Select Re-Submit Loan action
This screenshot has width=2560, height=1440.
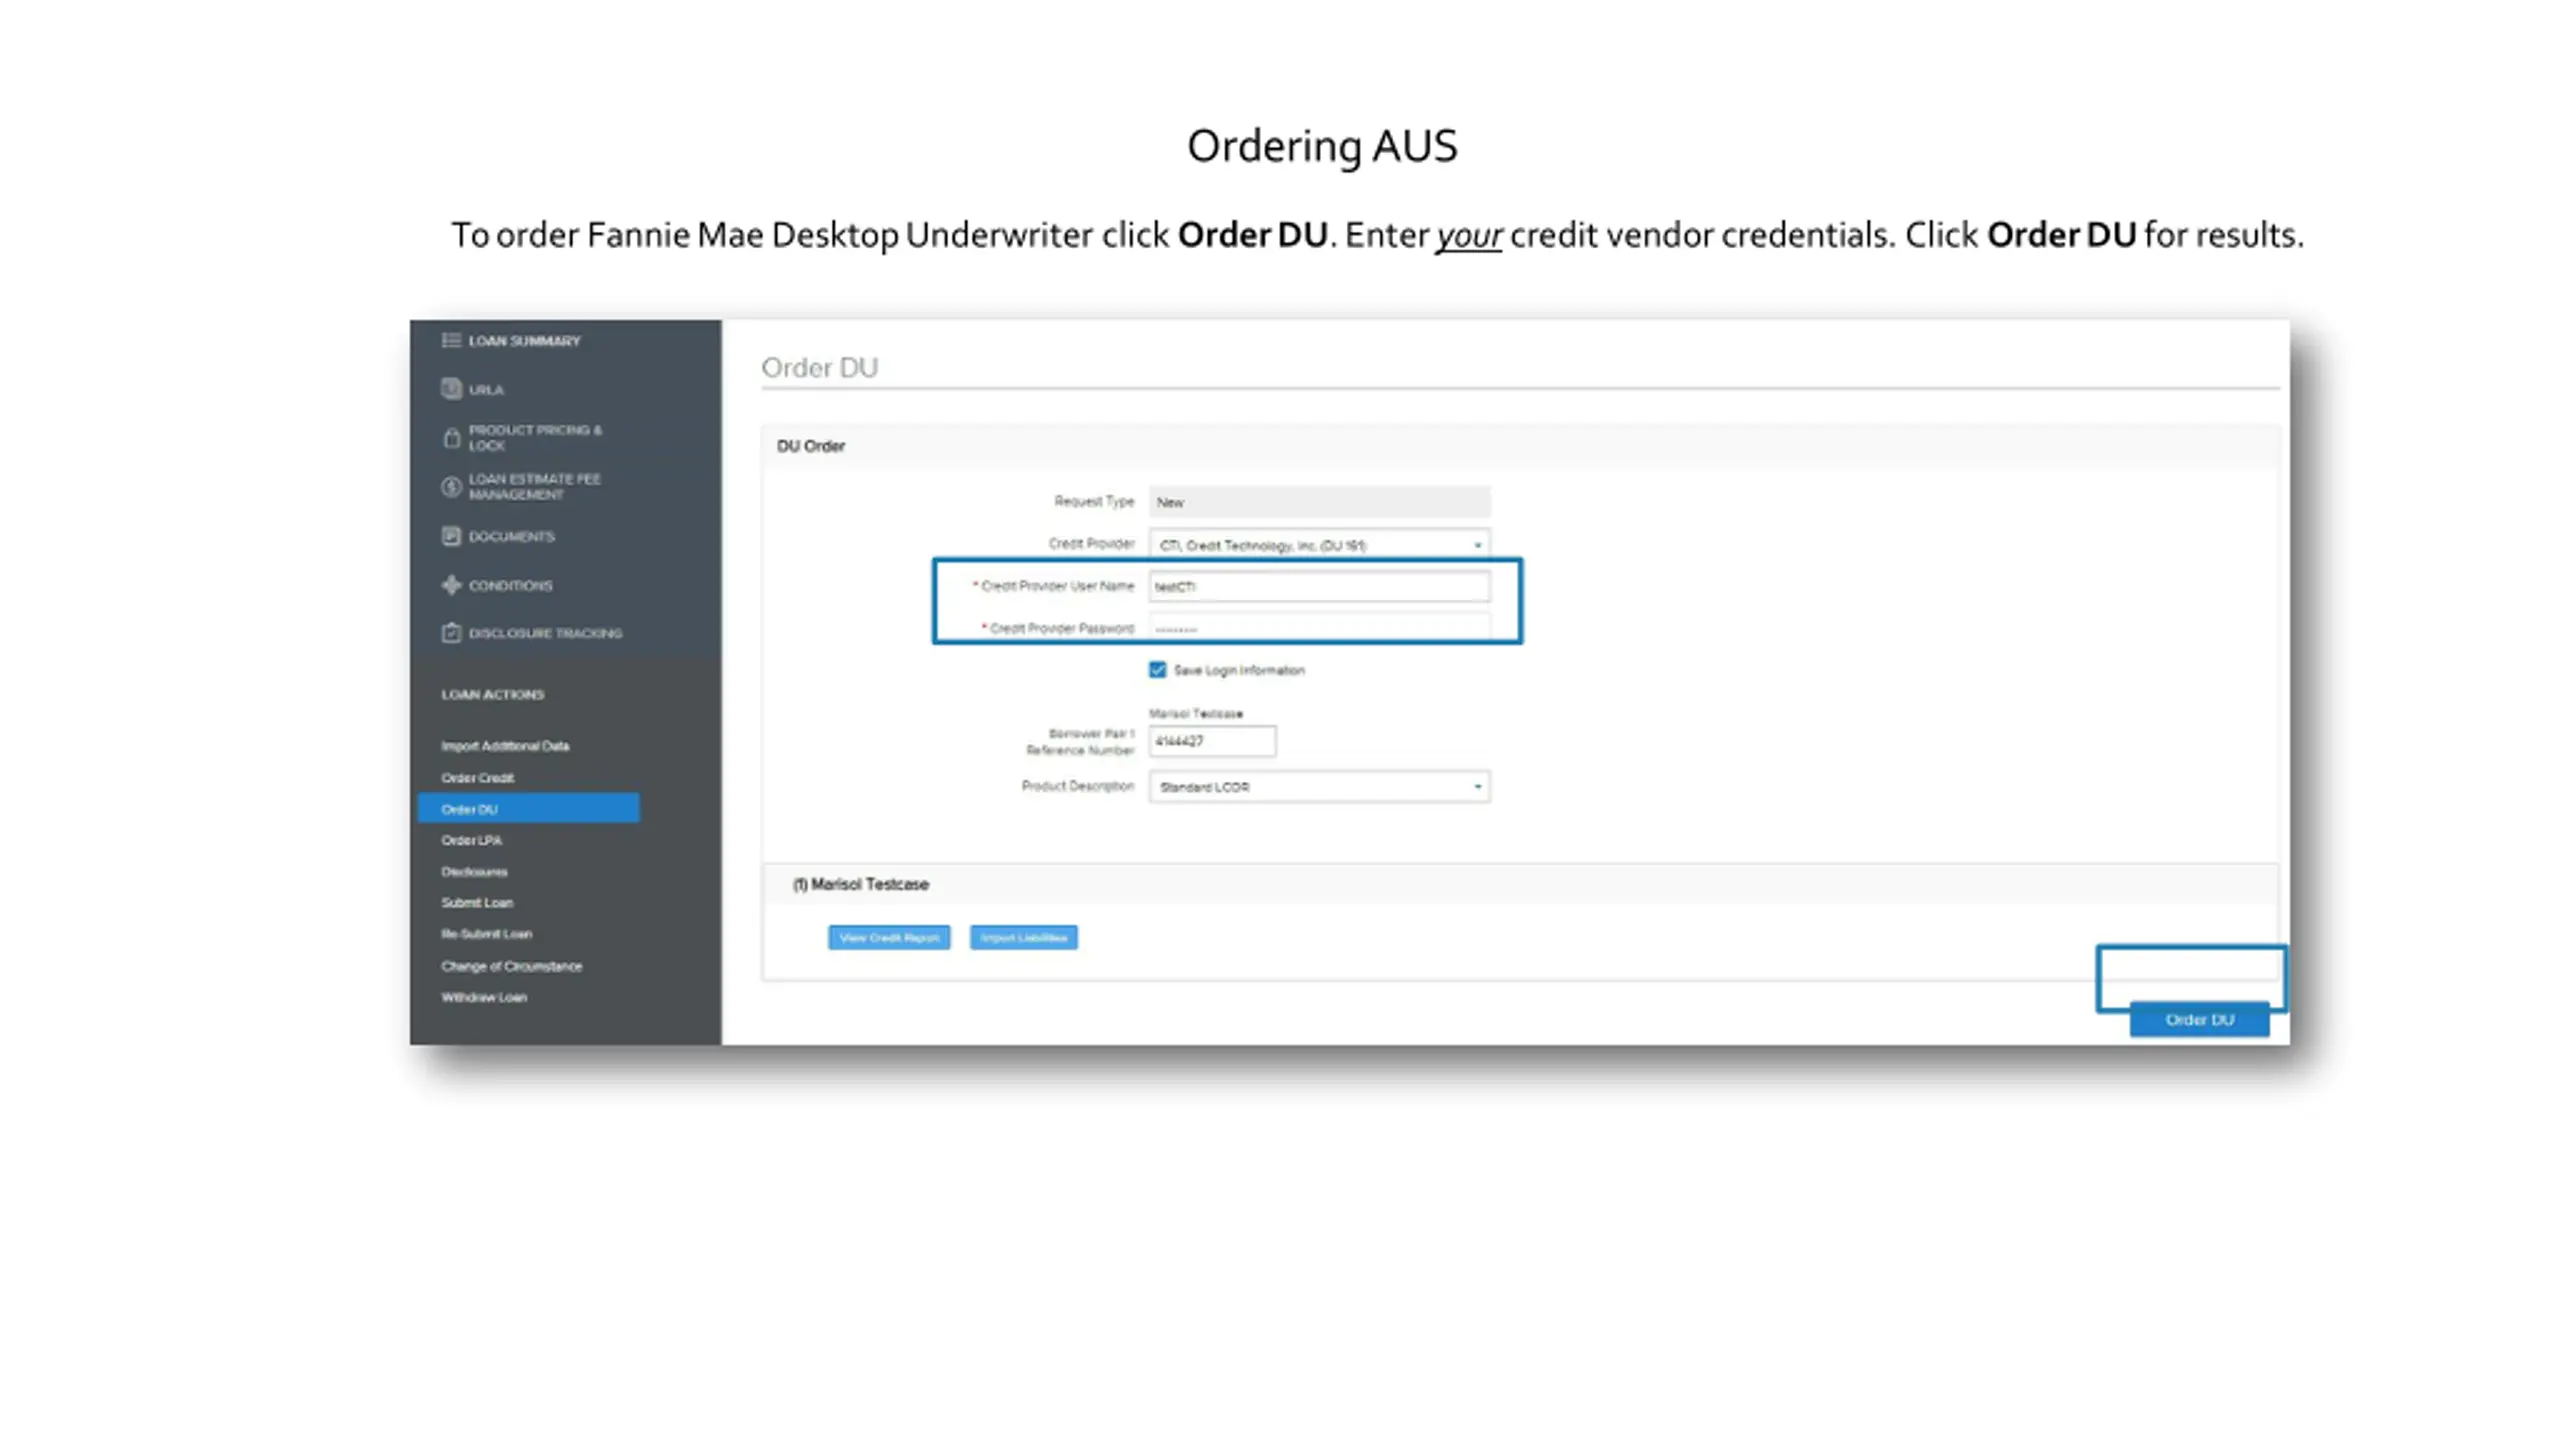pos(486,934)
